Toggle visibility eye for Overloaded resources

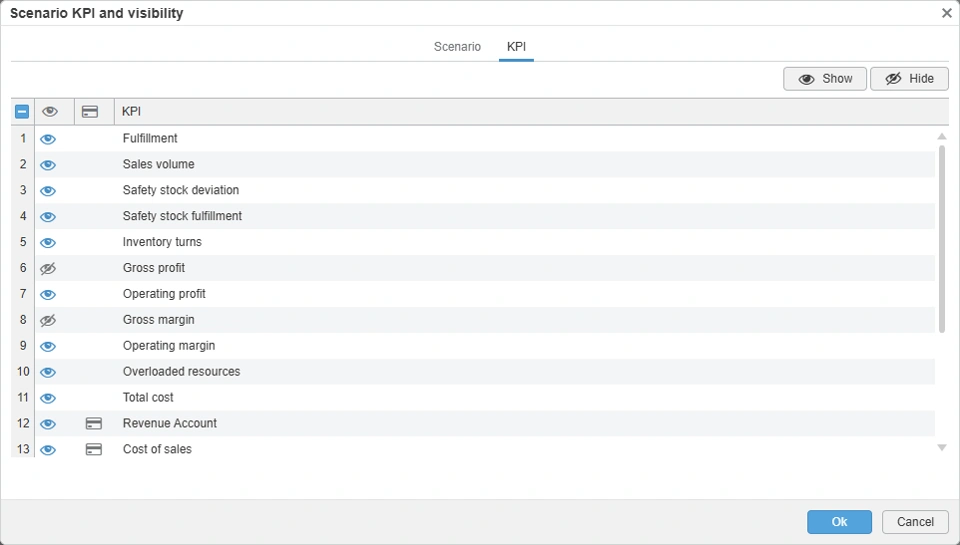[48, 372]
